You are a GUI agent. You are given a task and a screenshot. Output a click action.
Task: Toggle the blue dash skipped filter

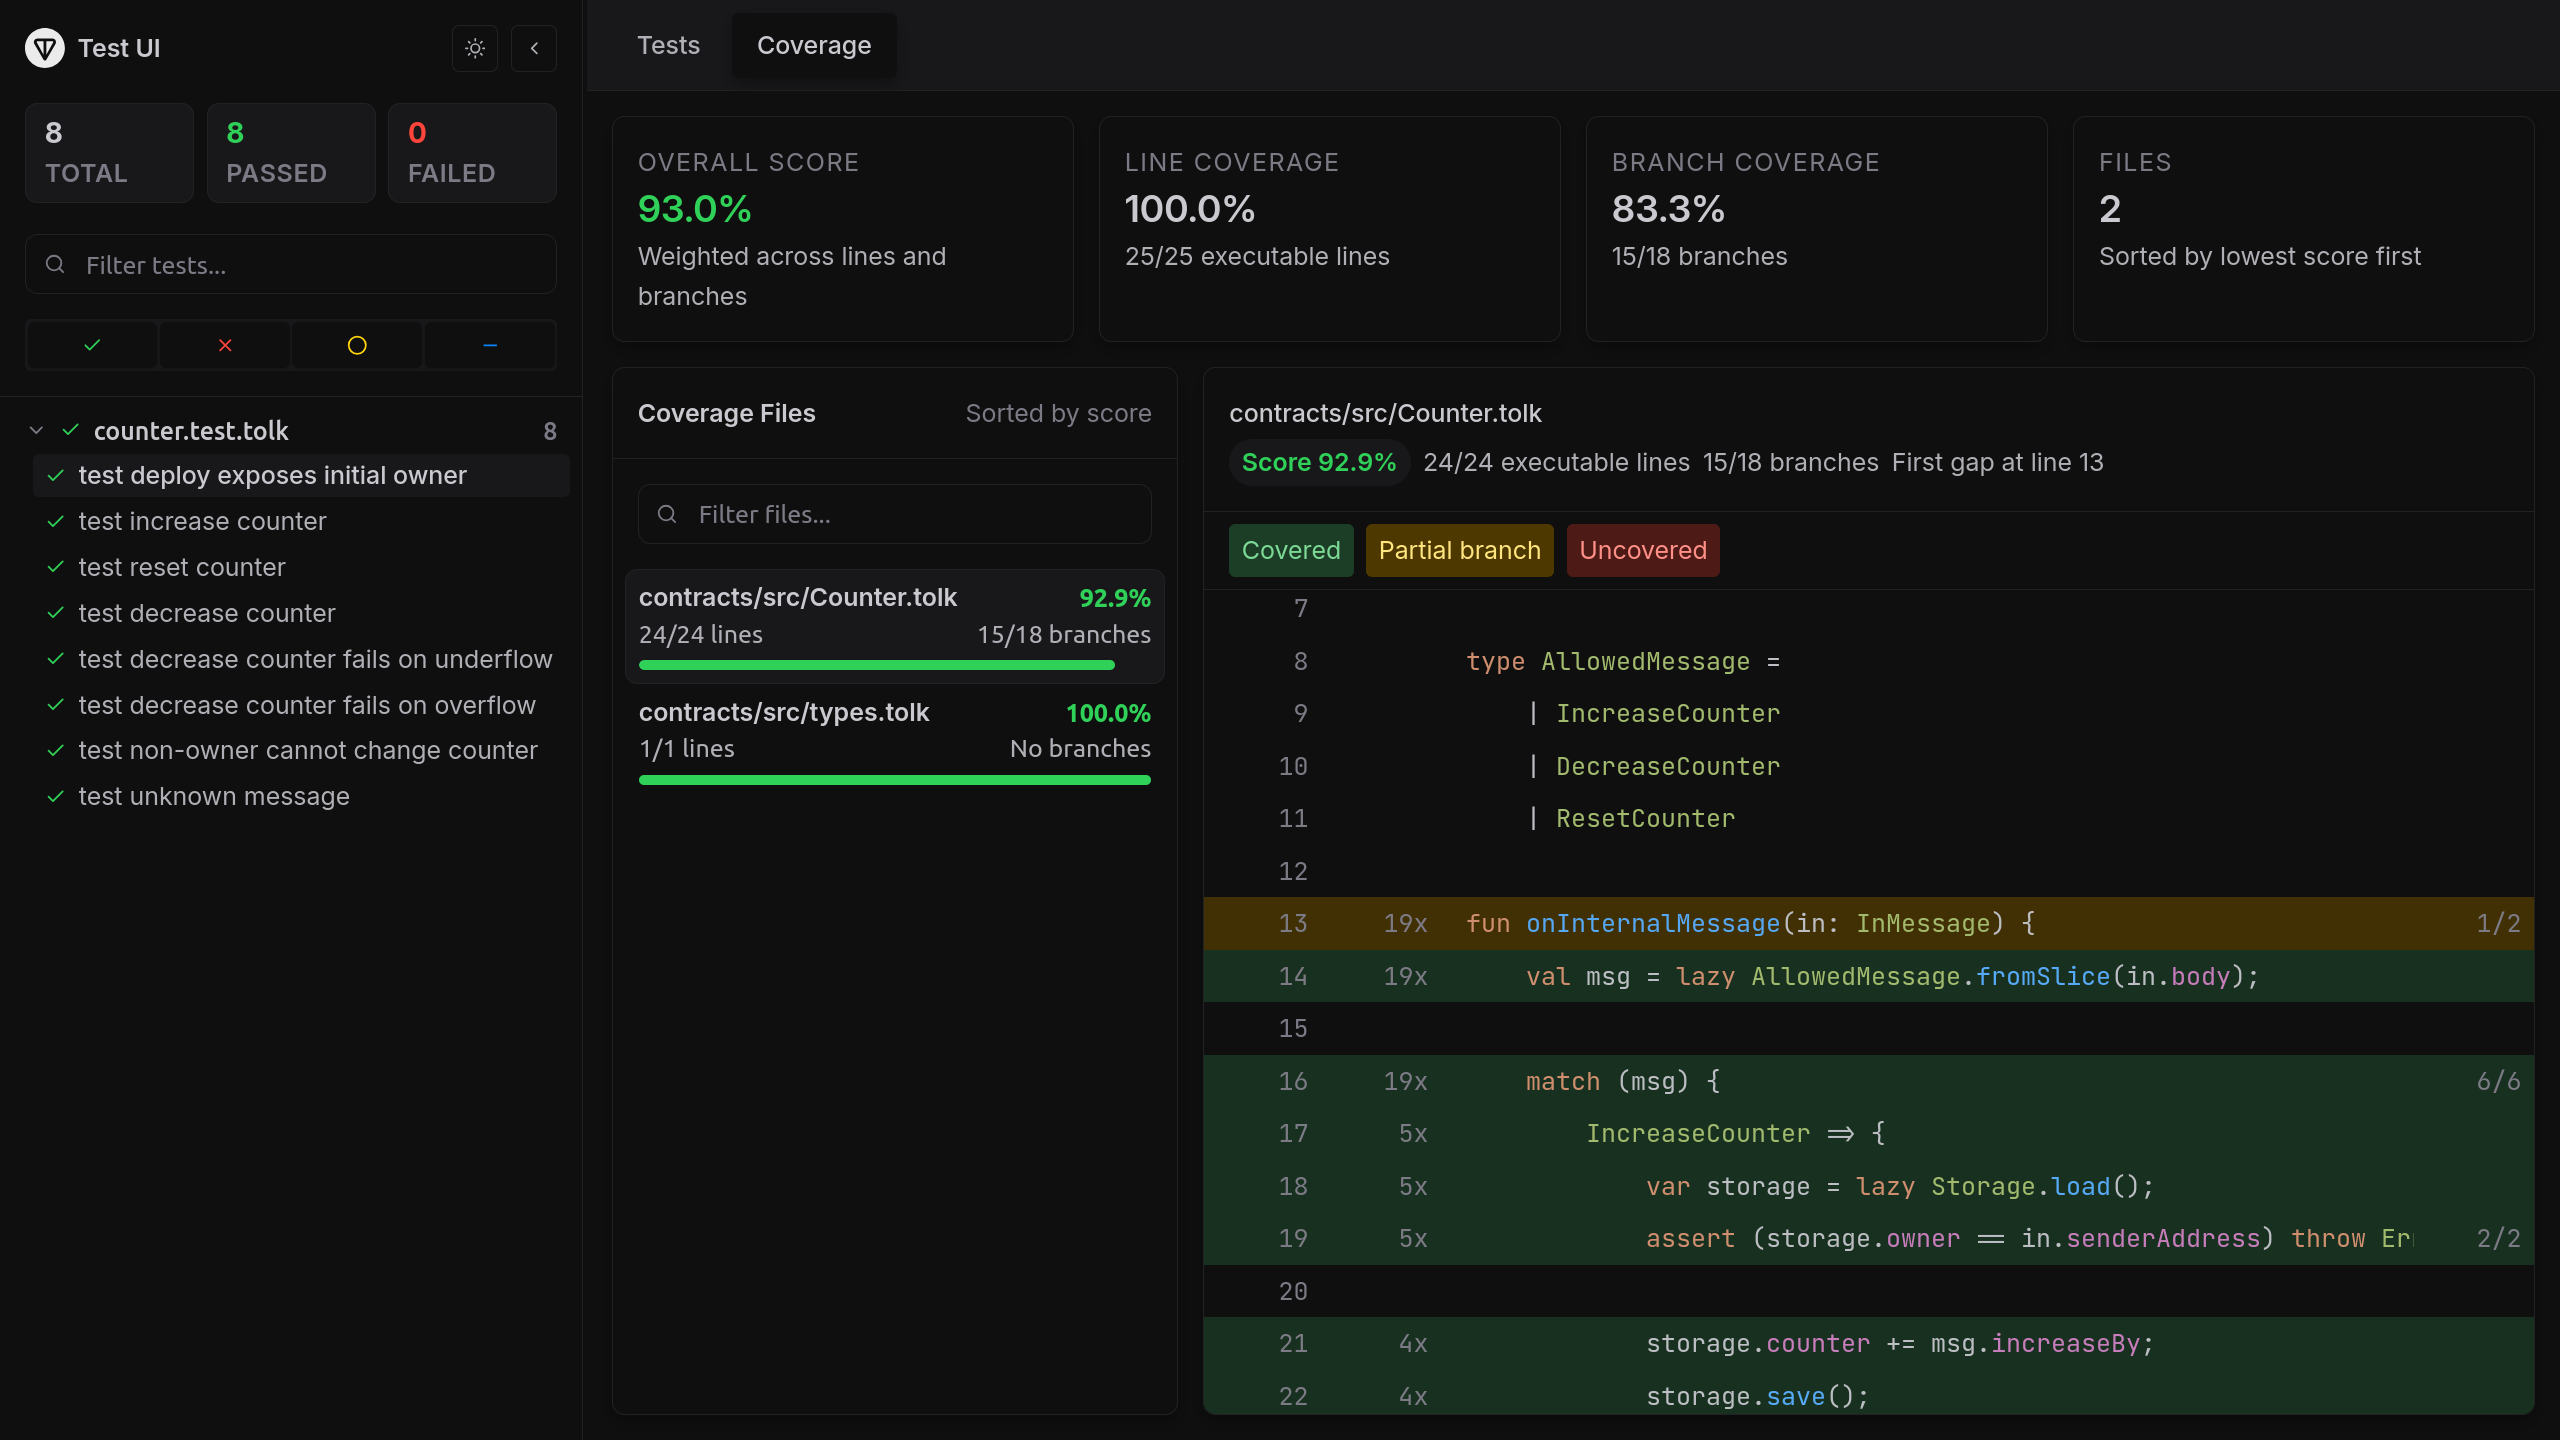click(490, 345)
